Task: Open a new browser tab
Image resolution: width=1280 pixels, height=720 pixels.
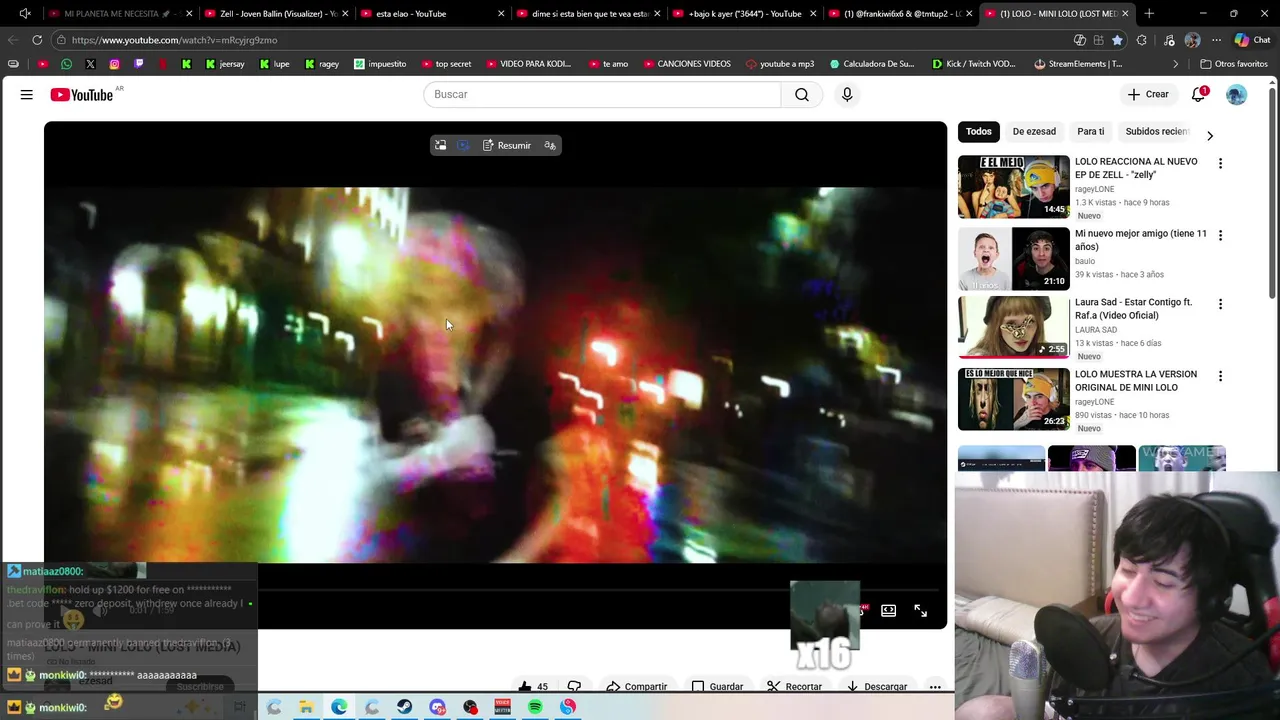Action: tap(1149, 14)
